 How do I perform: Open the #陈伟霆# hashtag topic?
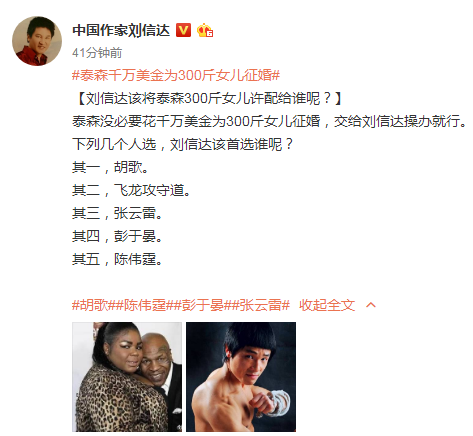click(144, 305)
